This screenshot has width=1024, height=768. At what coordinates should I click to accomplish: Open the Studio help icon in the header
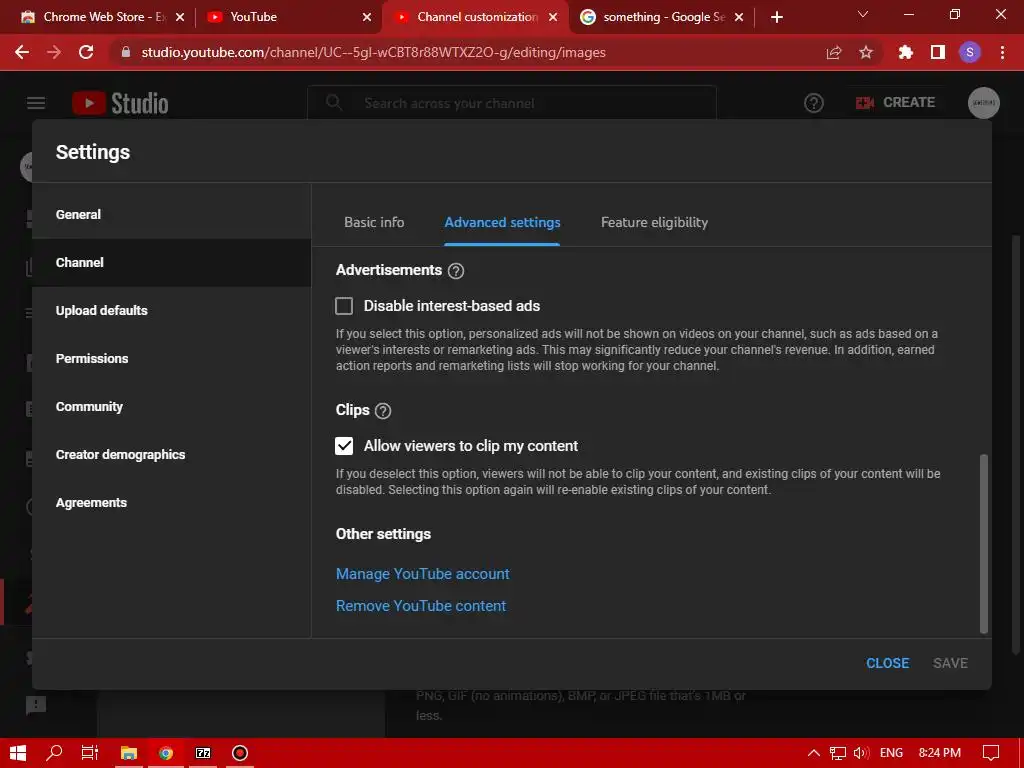(x=814, y=103)
